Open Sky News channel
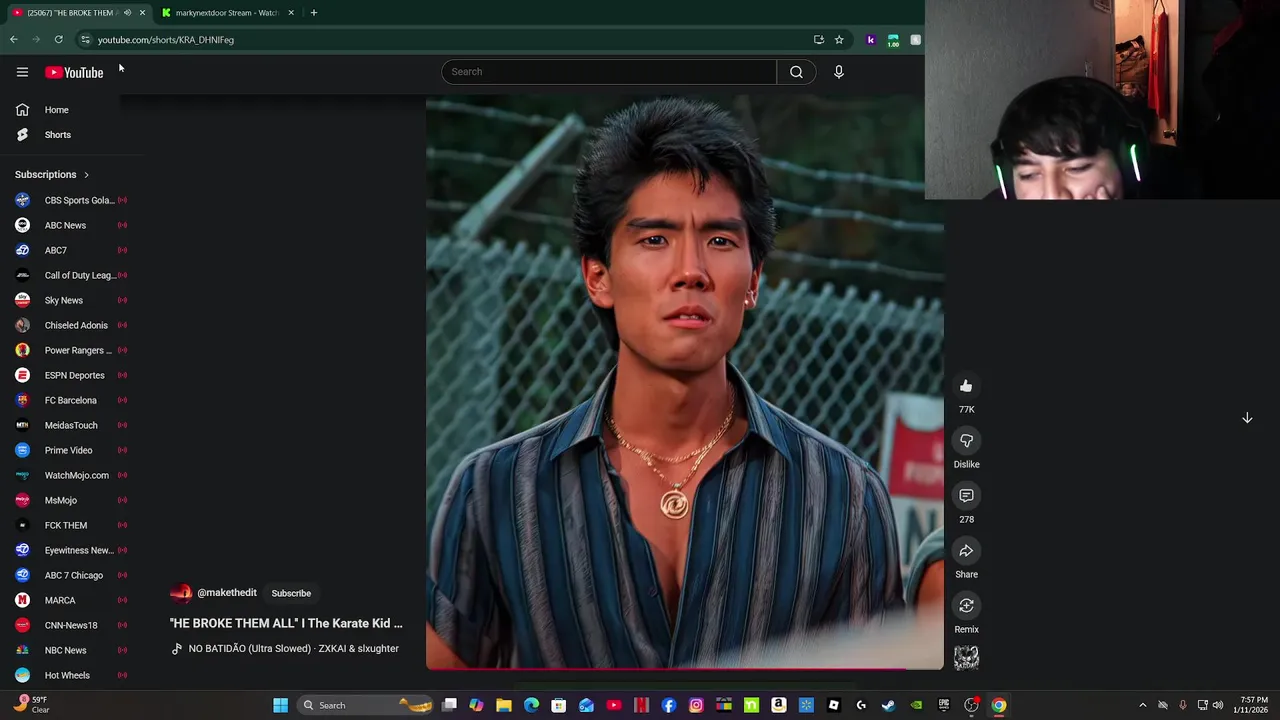 coord(70,300)
